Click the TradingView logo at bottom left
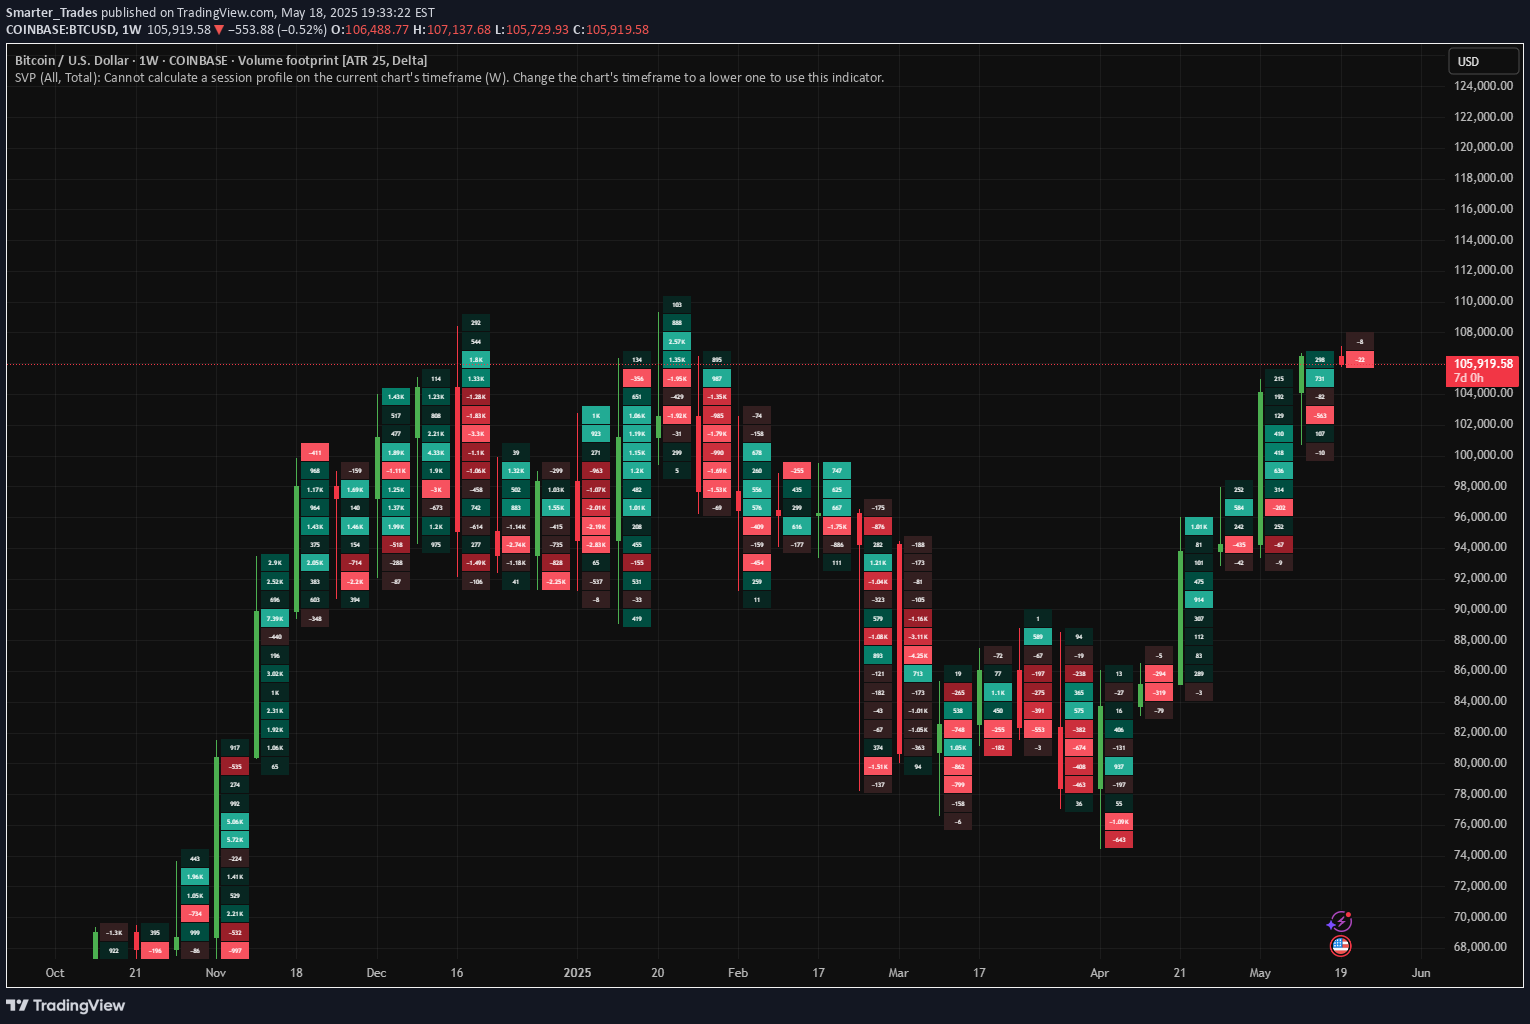The height and width of the screenshot is (1024, 1530). (x=66, y=1005)
